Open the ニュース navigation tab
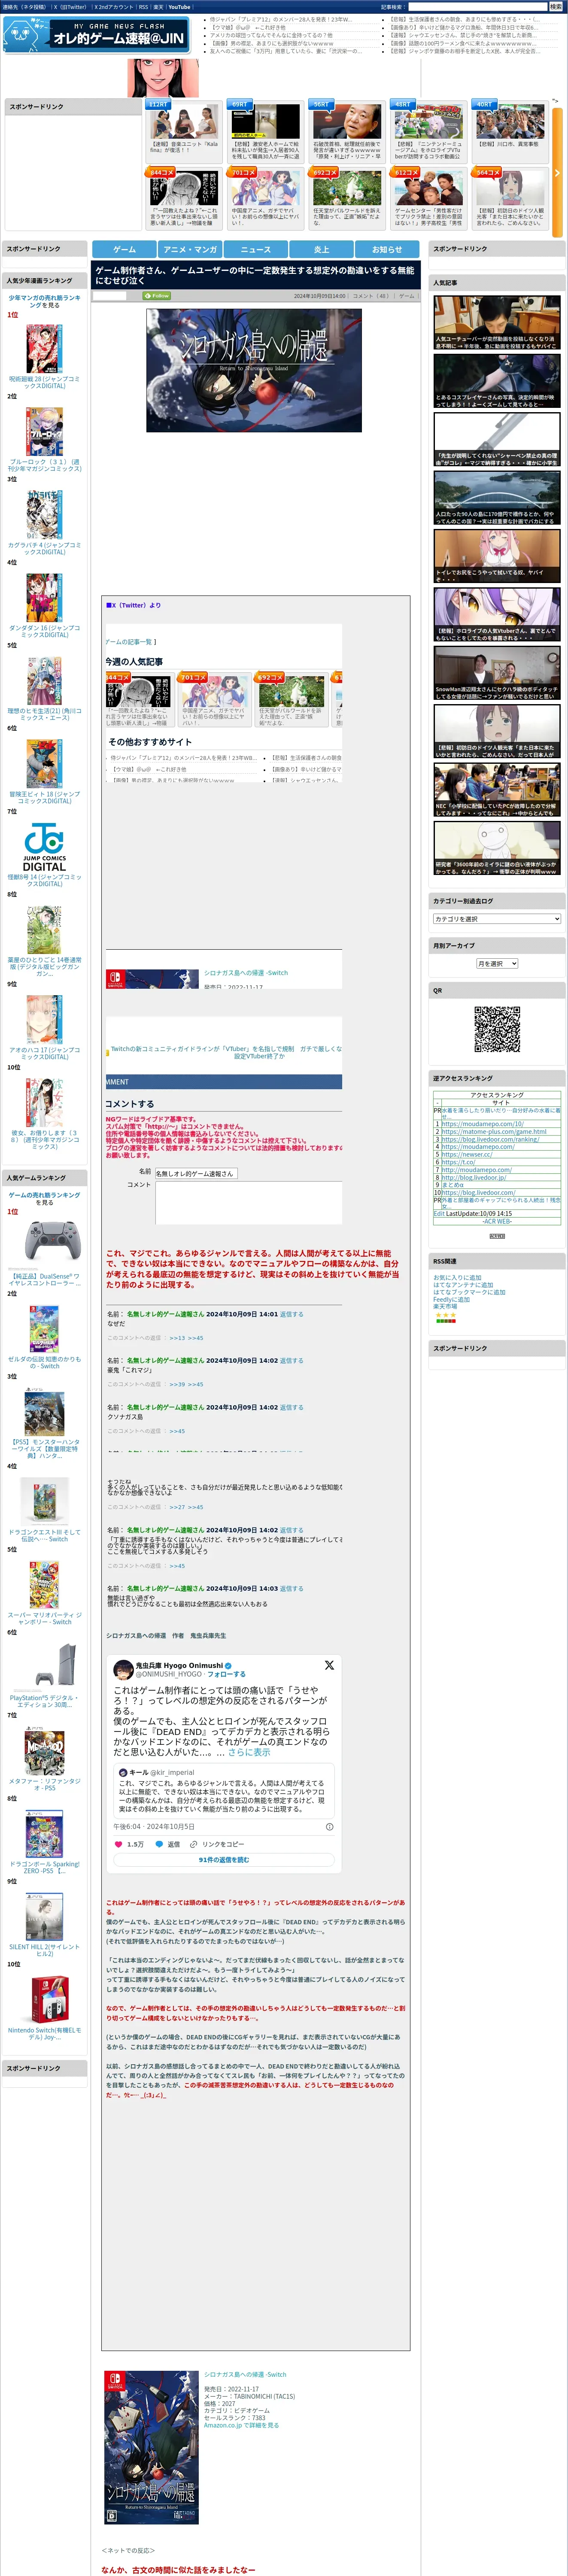Screen dimensions: 568x2576 coord(255,249)
